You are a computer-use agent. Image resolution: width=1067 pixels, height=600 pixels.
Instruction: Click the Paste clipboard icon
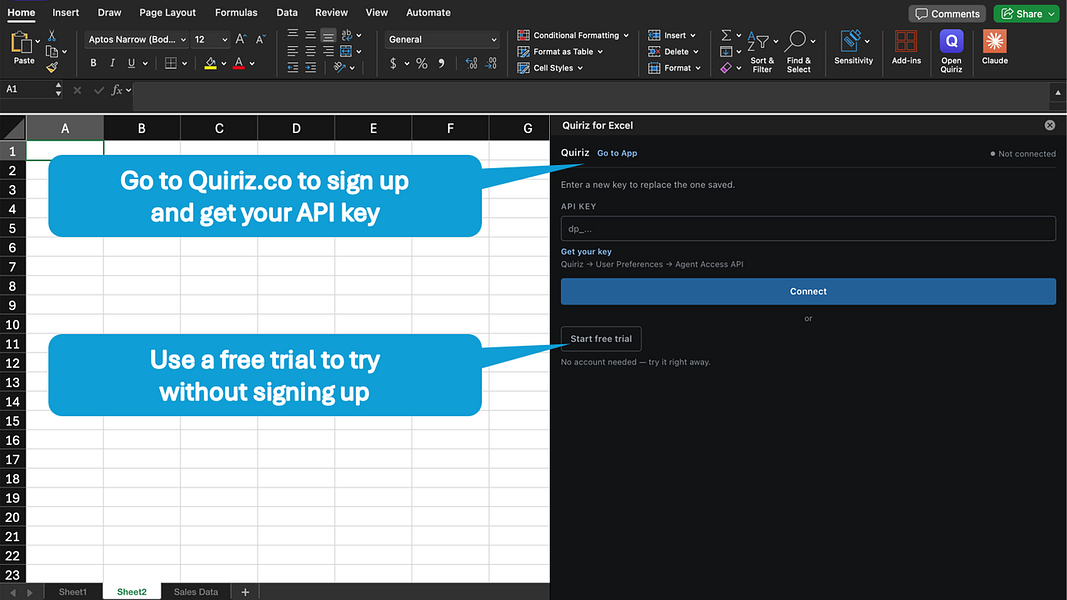22,43
